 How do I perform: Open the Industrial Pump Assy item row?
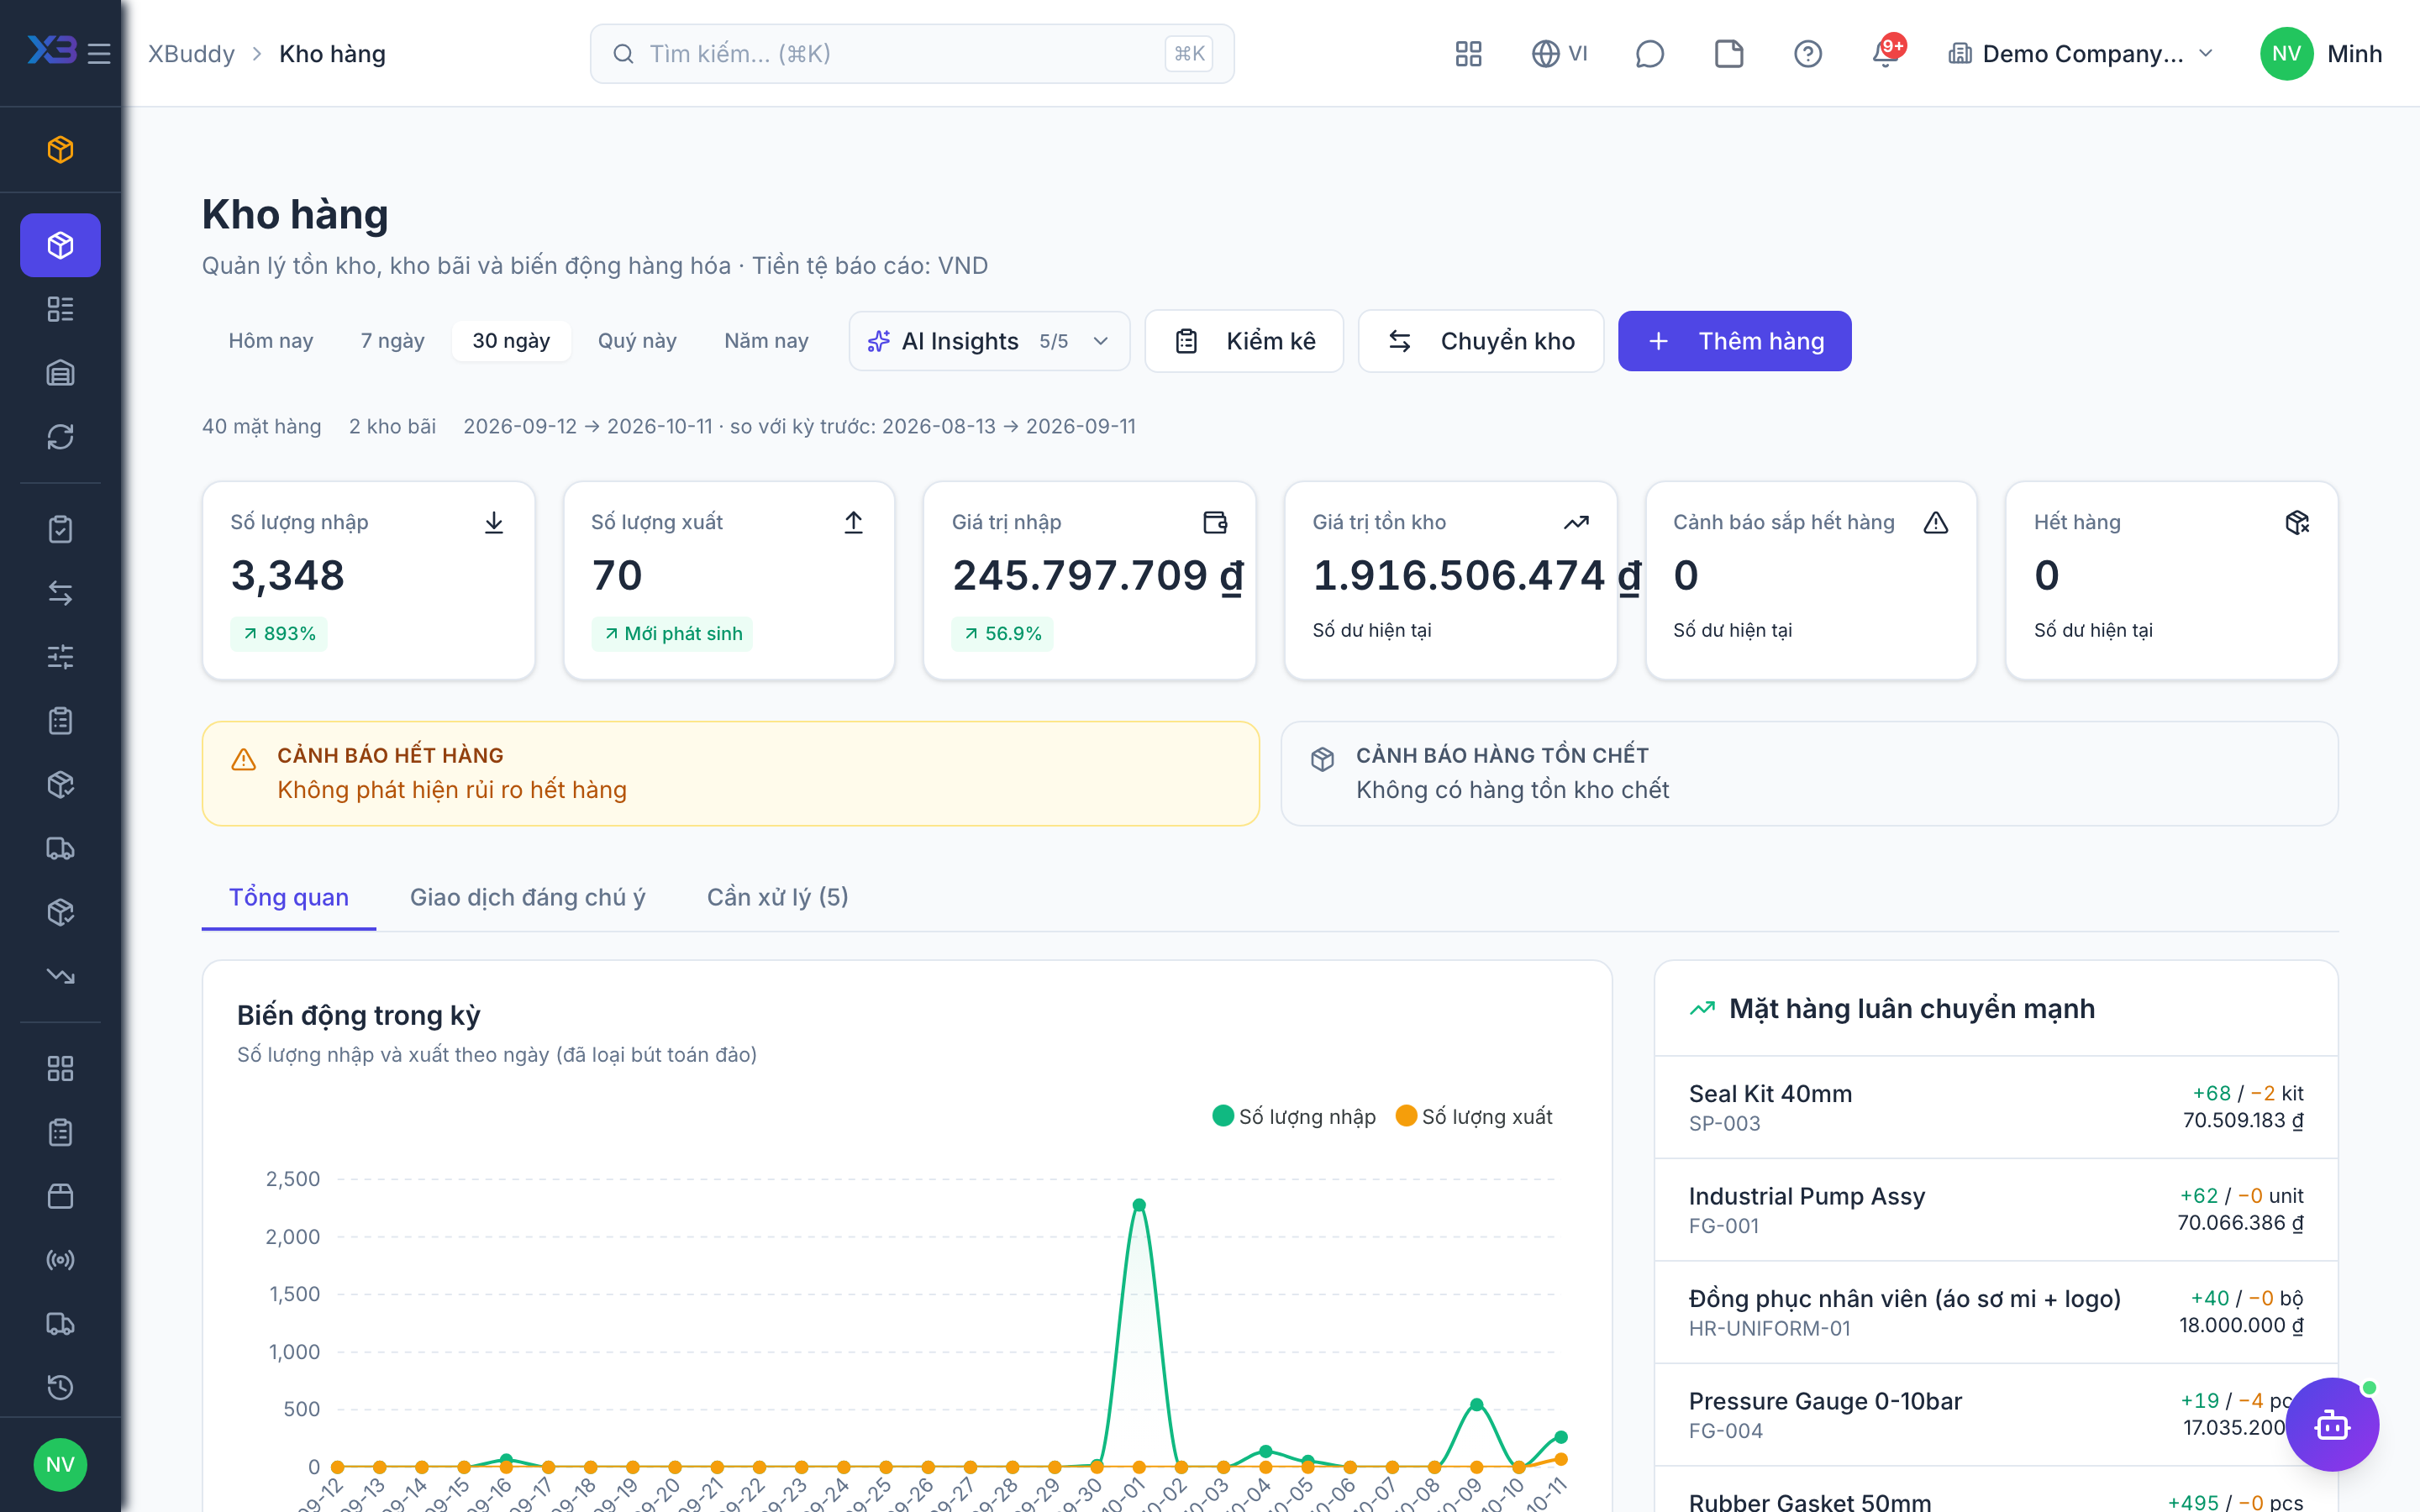[1996, 1210]
